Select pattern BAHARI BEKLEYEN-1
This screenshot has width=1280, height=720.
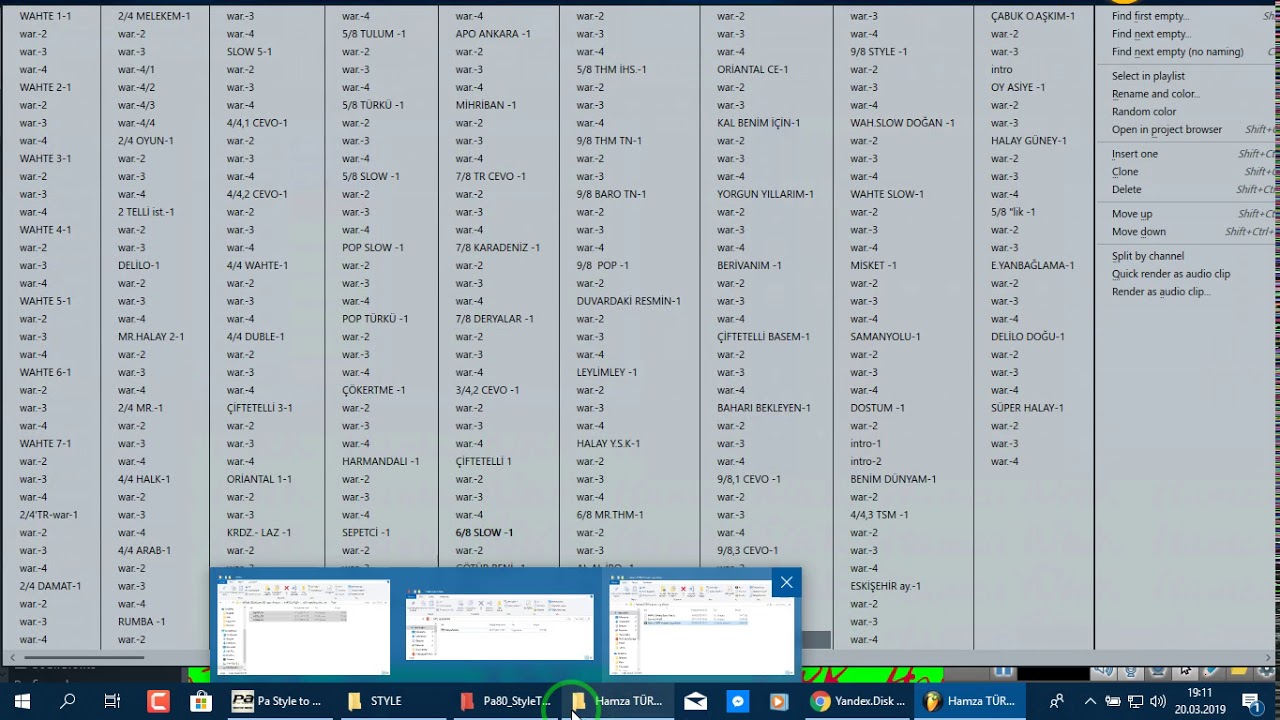tap(764, 408)
